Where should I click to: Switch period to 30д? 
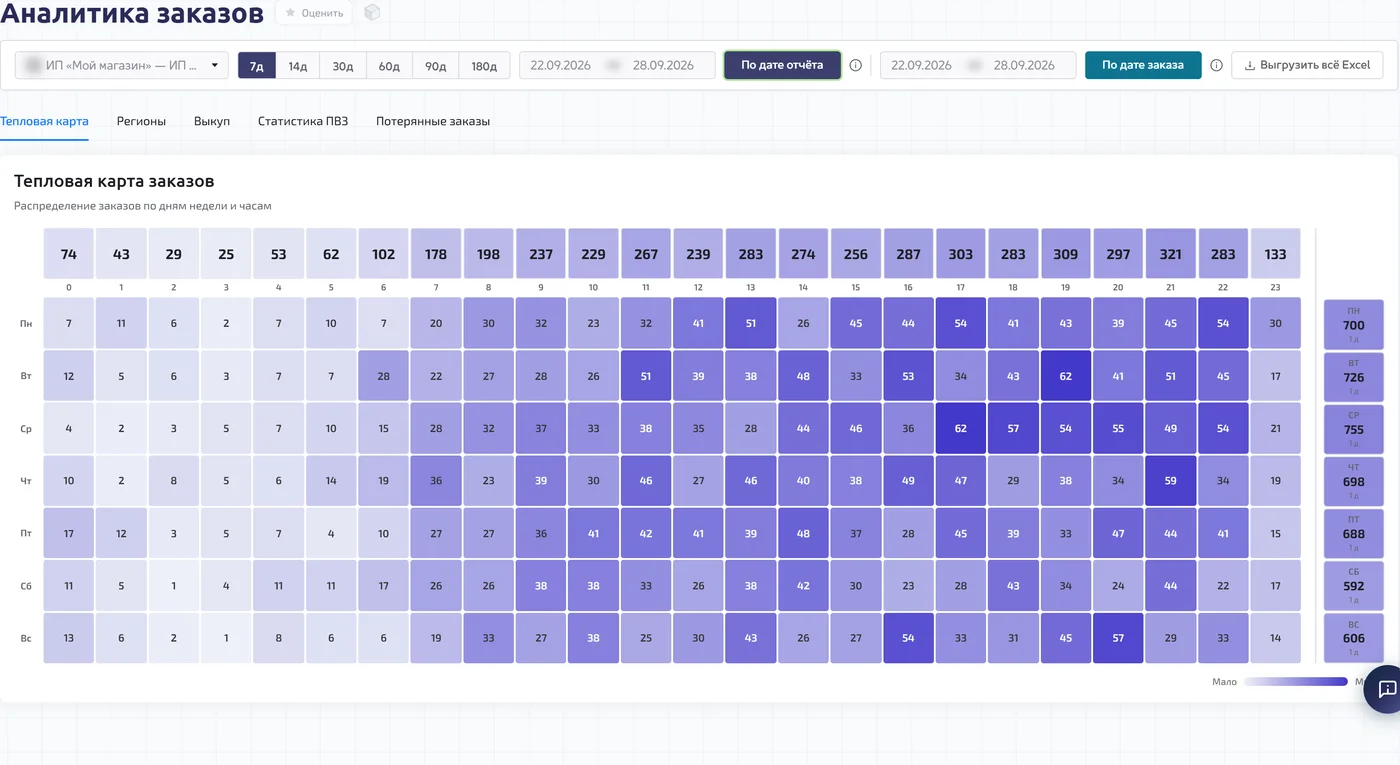pyautogui.click(x=343, y=66)
